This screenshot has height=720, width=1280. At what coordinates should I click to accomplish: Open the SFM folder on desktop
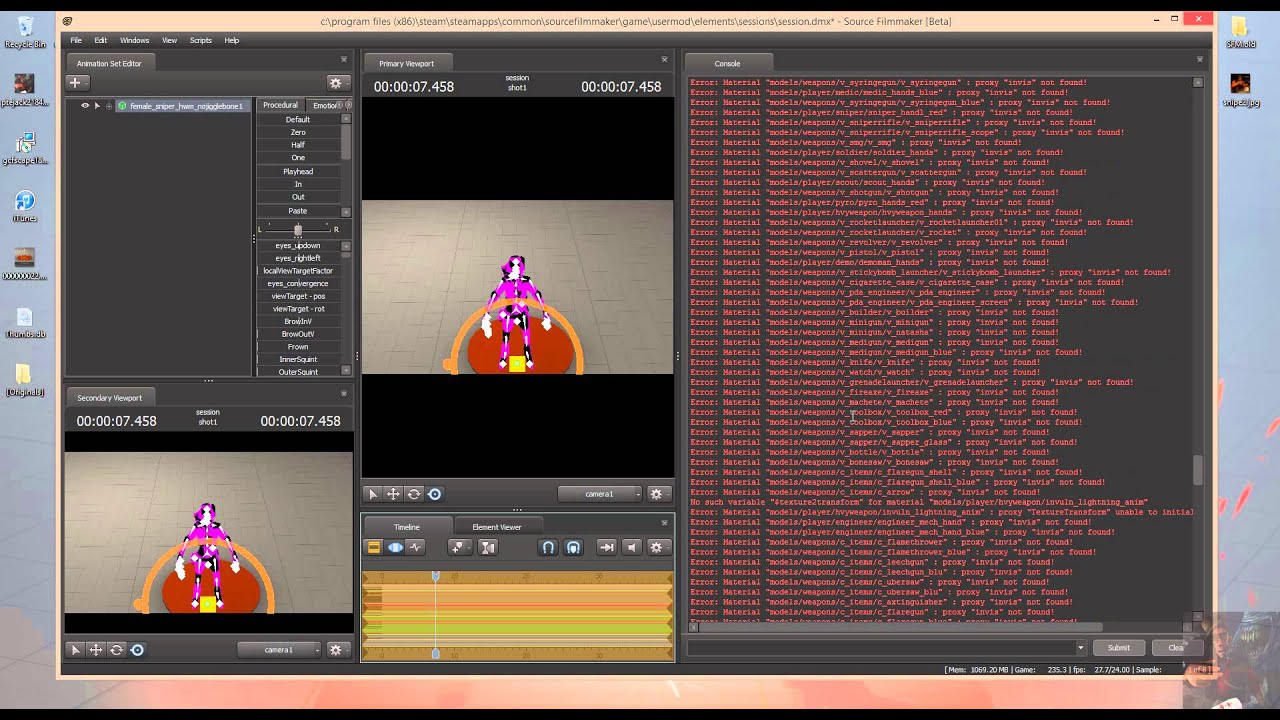coord(1240,31)
